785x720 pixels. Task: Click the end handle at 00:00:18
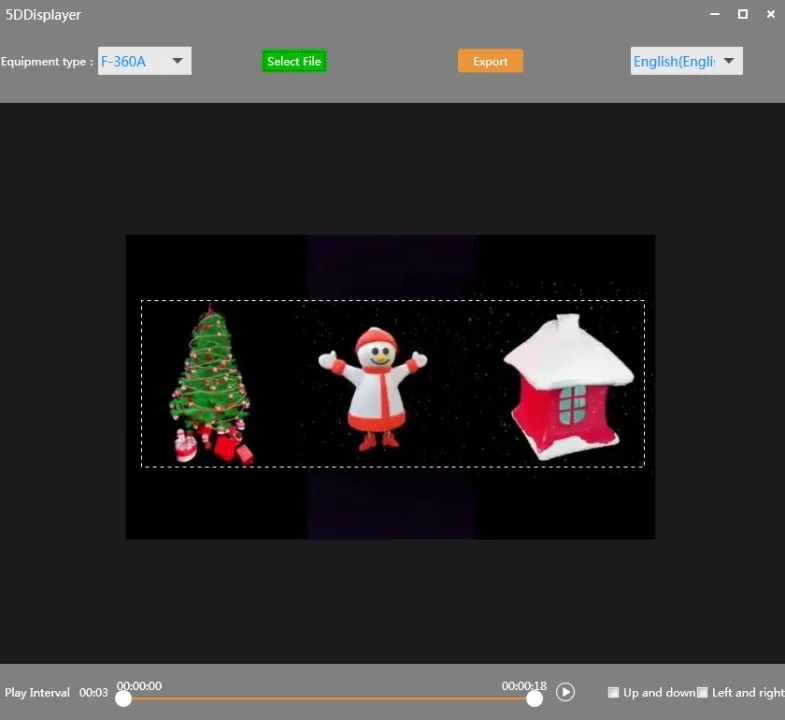coord(535,698)
